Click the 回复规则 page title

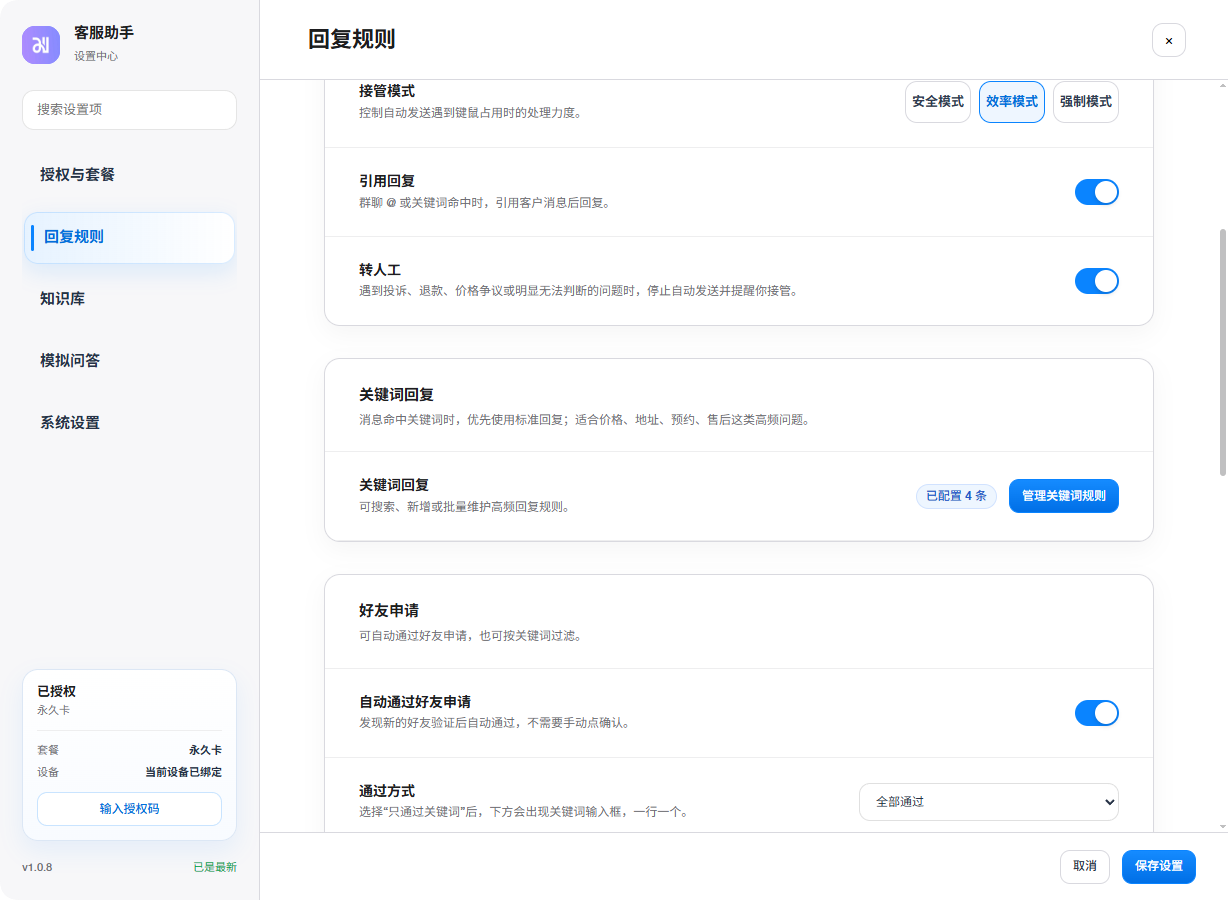352,40
